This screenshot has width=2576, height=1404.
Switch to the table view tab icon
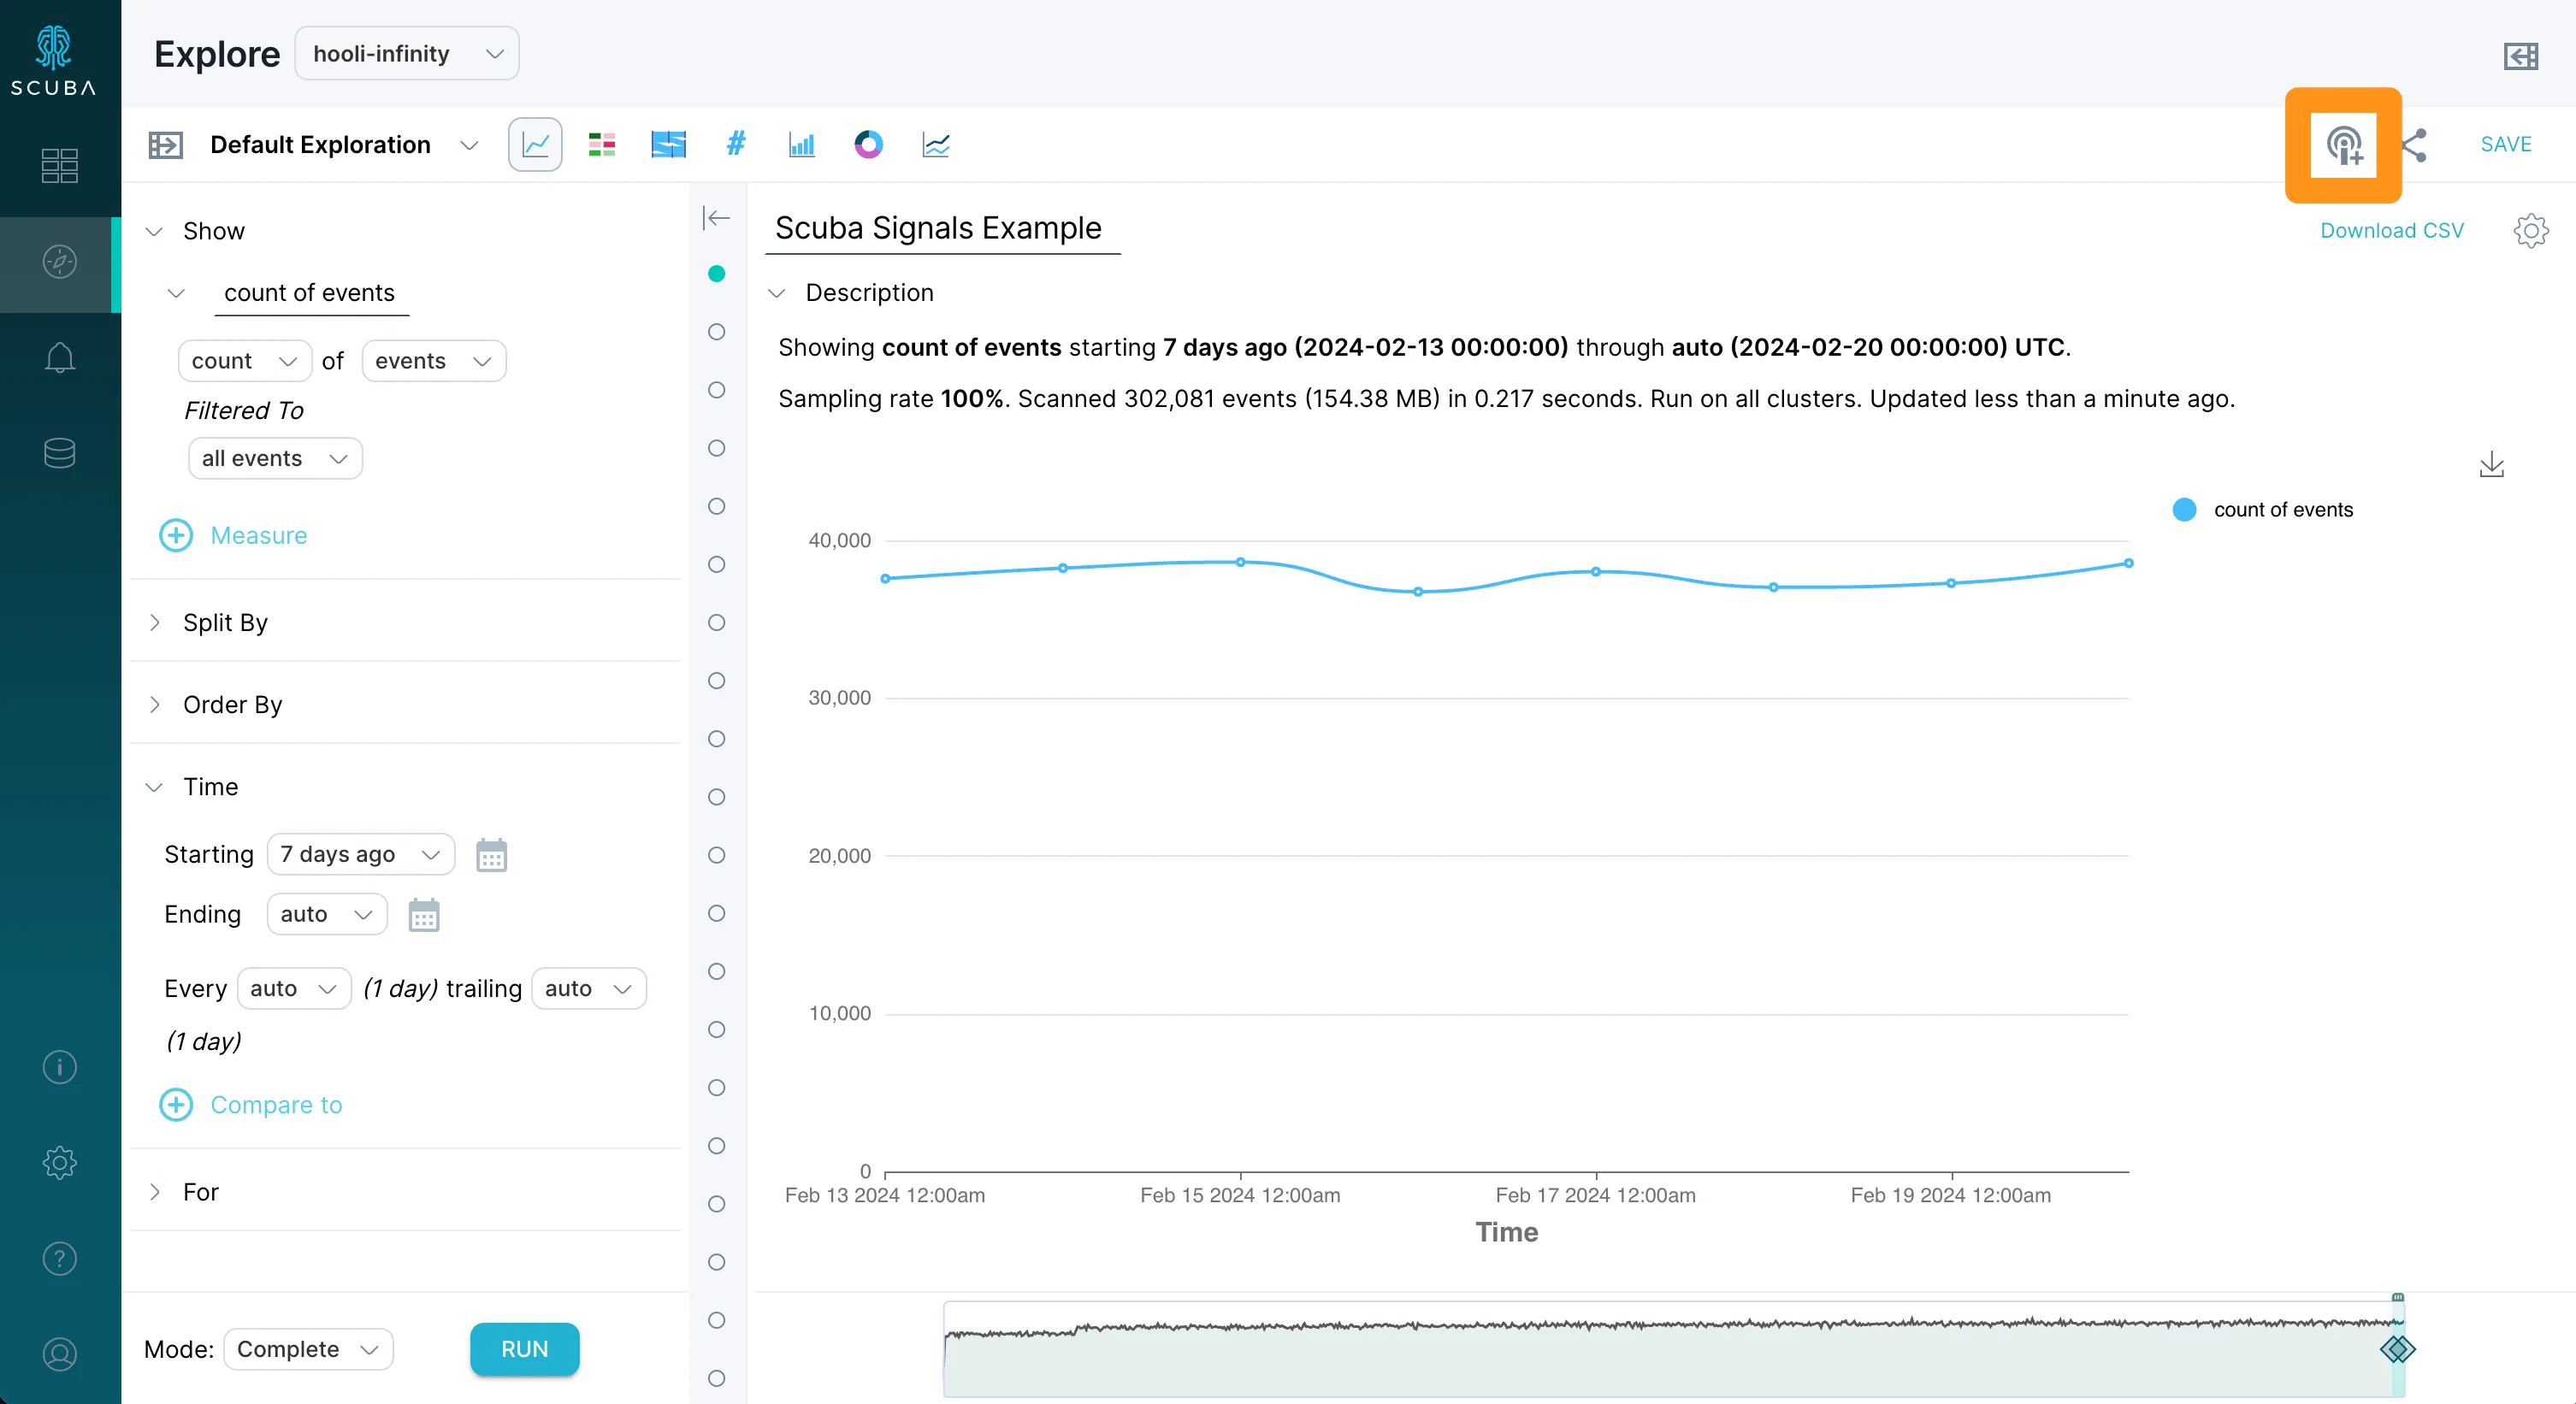click(601, 145)
